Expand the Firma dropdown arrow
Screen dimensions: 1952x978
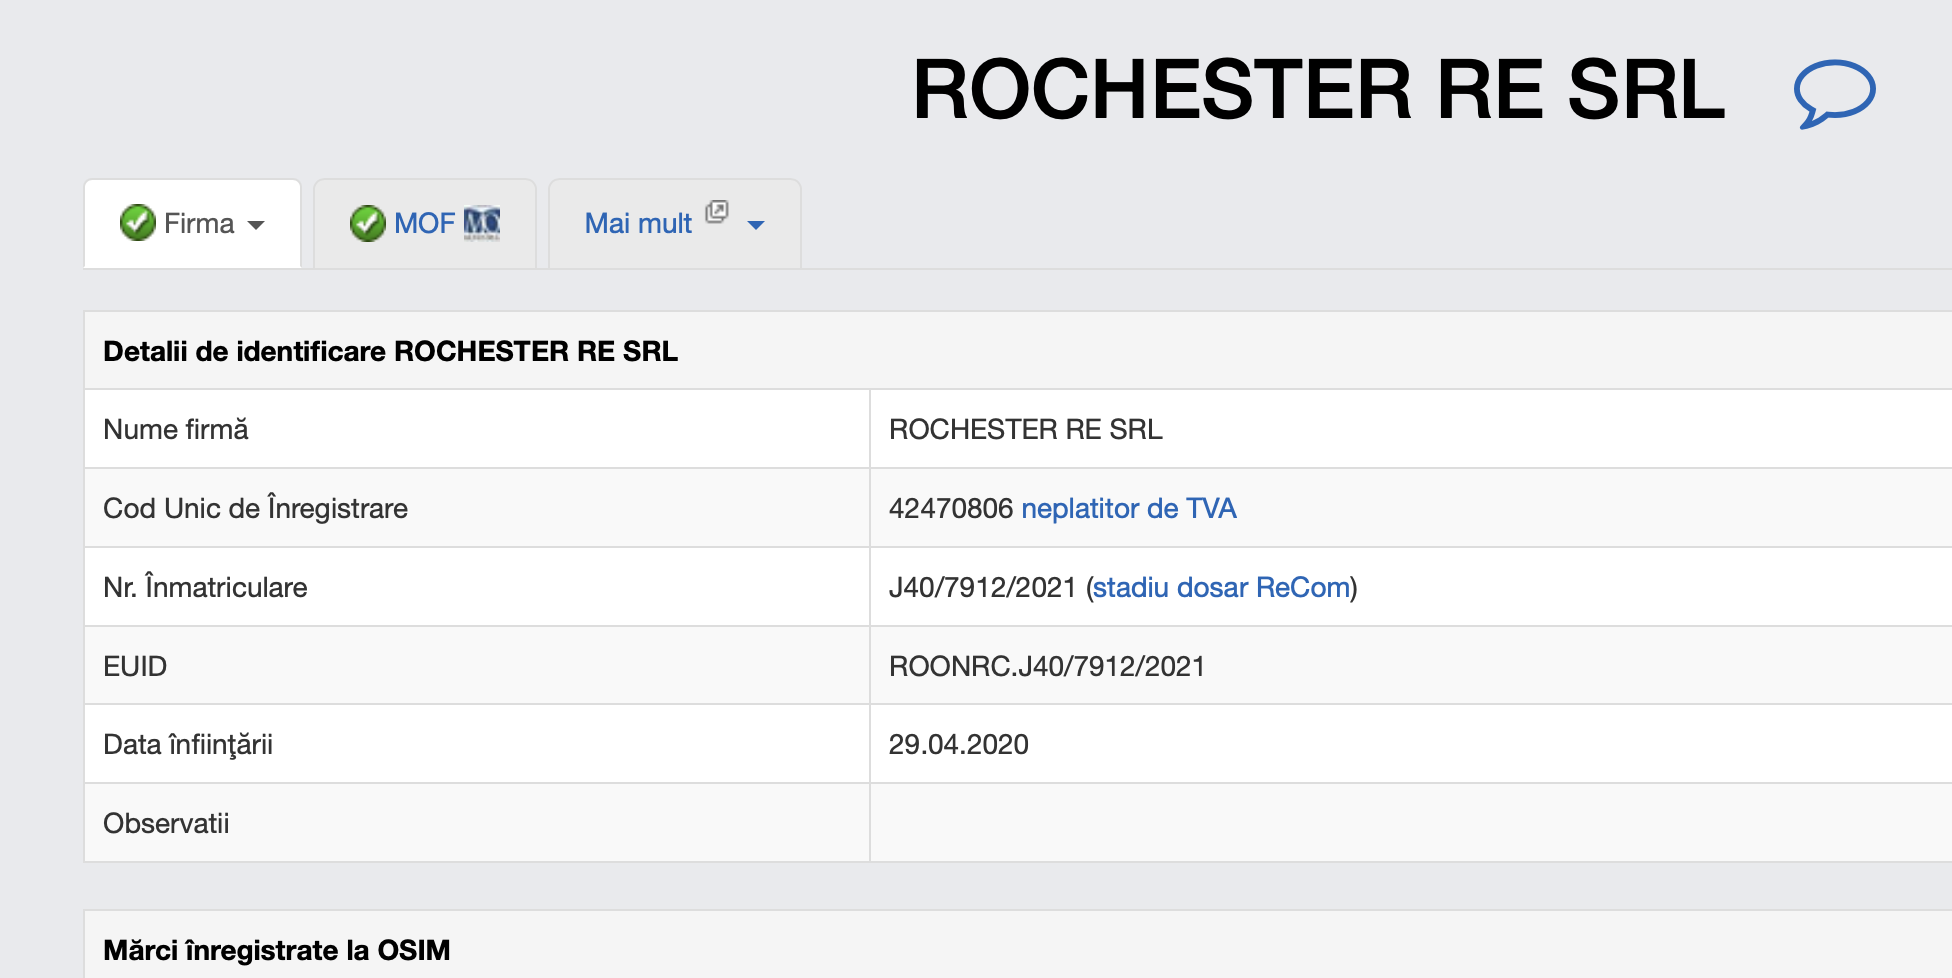point(256,225)
